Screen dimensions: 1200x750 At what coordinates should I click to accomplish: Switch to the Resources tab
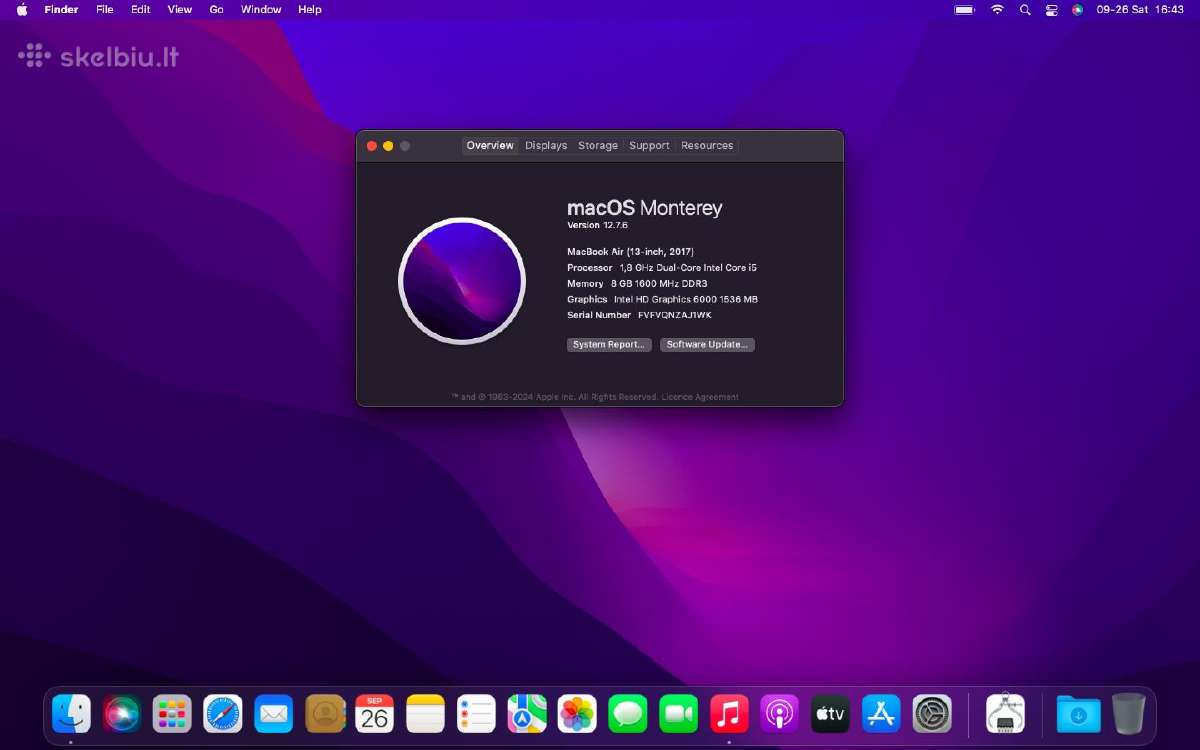[x=707, y=145]
